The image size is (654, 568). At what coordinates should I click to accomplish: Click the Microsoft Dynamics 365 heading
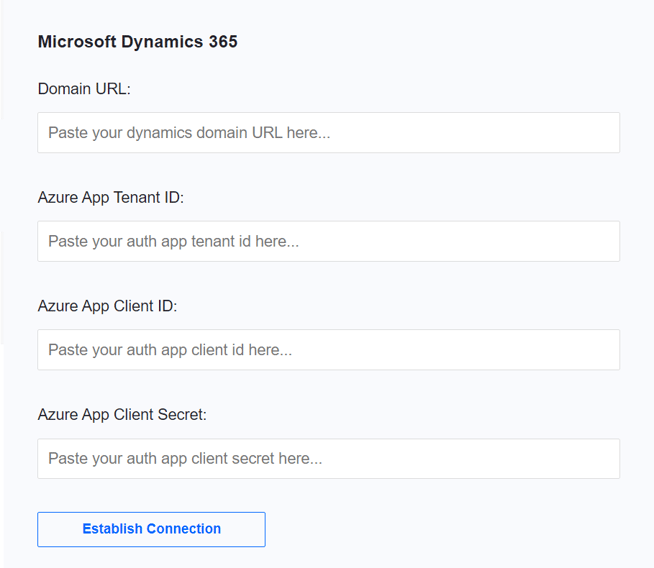point(137,42)
